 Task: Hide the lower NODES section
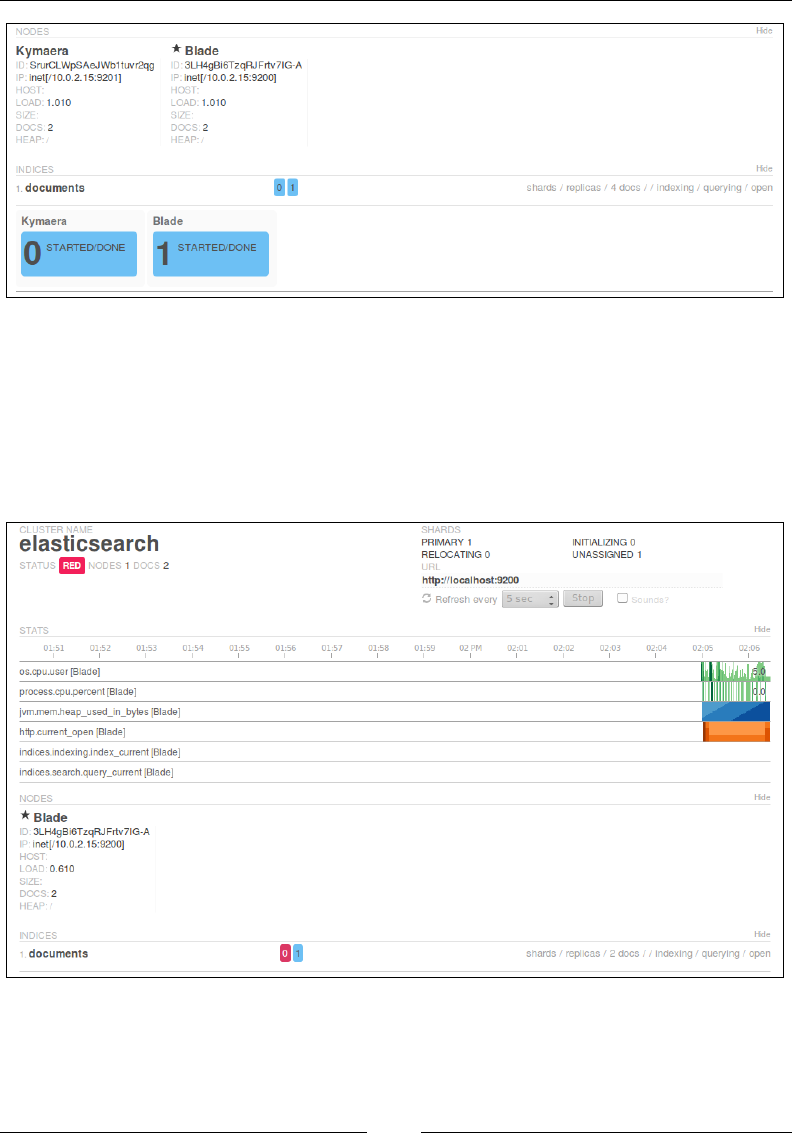click(x=762, y=797)
